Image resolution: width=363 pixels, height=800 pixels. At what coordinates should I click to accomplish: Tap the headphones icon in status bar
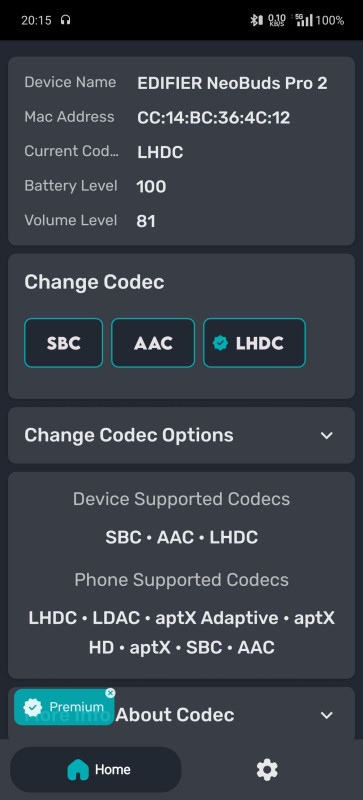tap(65, 20)
